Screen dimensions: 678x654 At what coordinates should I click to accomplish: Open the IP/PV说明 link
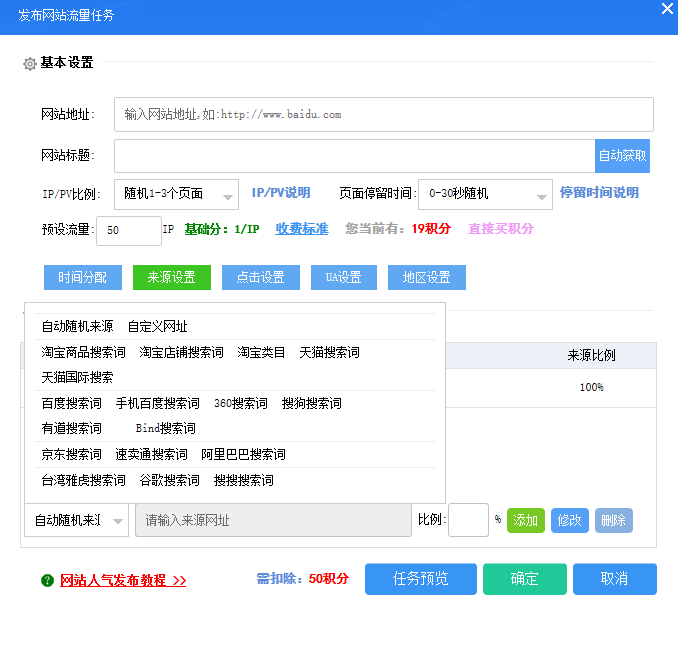click(x=281, y=193)
